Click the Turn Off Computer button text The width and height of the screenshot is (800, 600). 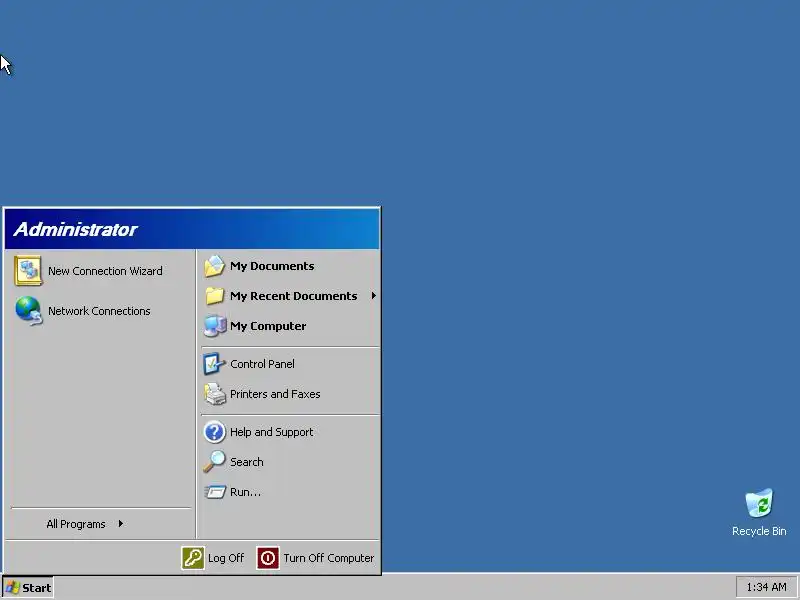click(x=329, y=558)
